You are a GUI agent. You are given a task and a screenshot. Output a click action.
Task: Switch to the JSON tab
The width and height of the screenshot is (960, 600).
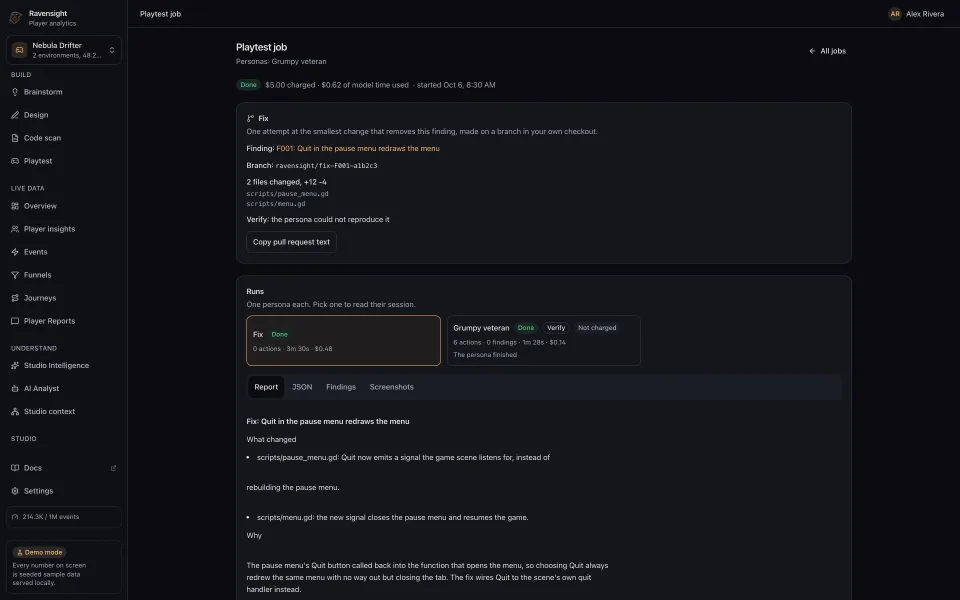click(x=302, y=387)
